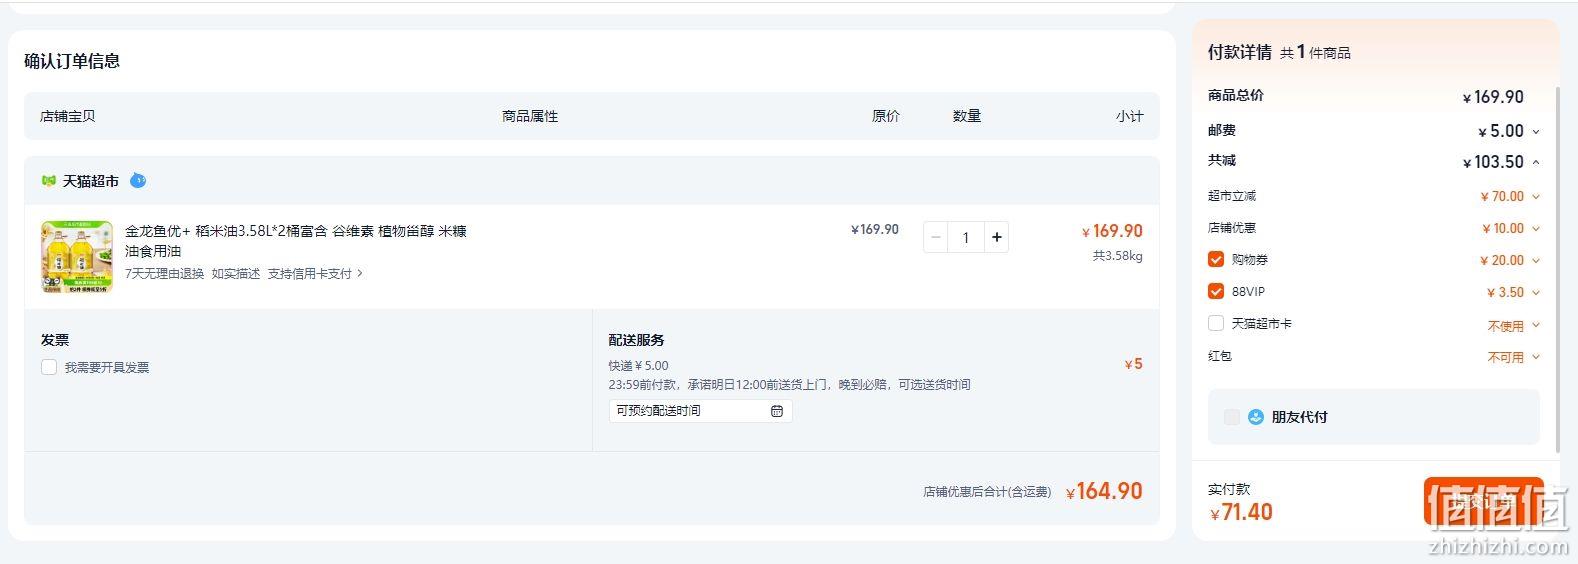
Task: Click the 商品属性 column header
Action: pos(530,116)
